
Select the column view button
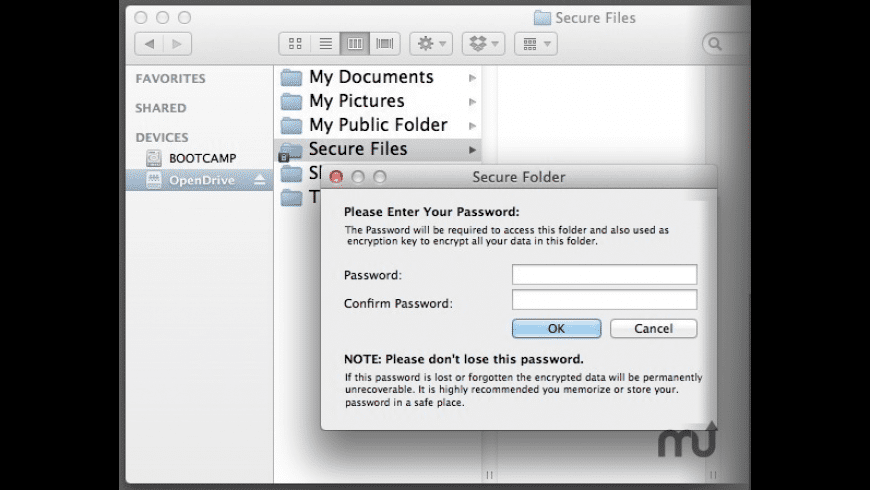(355, 44)
